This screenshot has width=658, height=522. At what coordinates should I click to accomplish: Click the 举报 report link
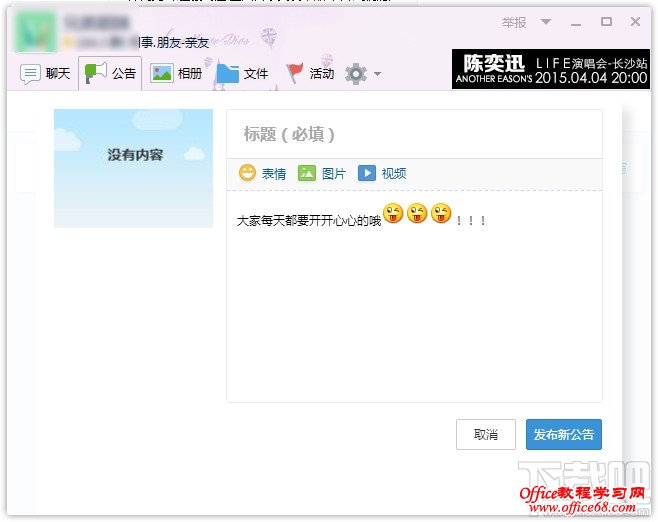[514, 23]
